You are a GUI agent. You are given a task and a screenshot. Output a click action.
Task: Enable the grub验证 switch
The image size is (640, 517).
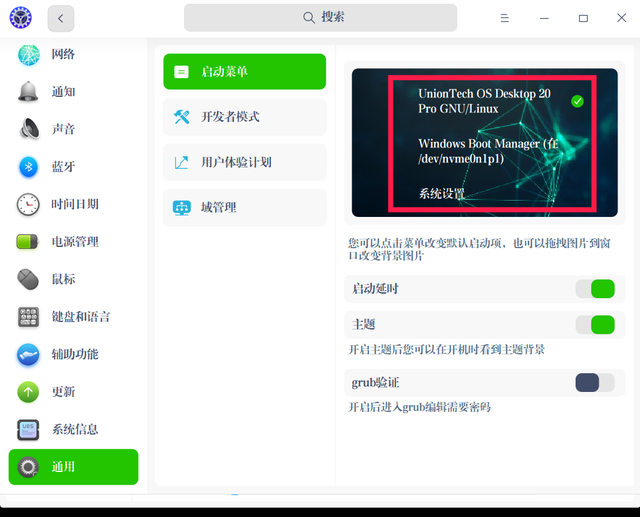coord(595,383)
